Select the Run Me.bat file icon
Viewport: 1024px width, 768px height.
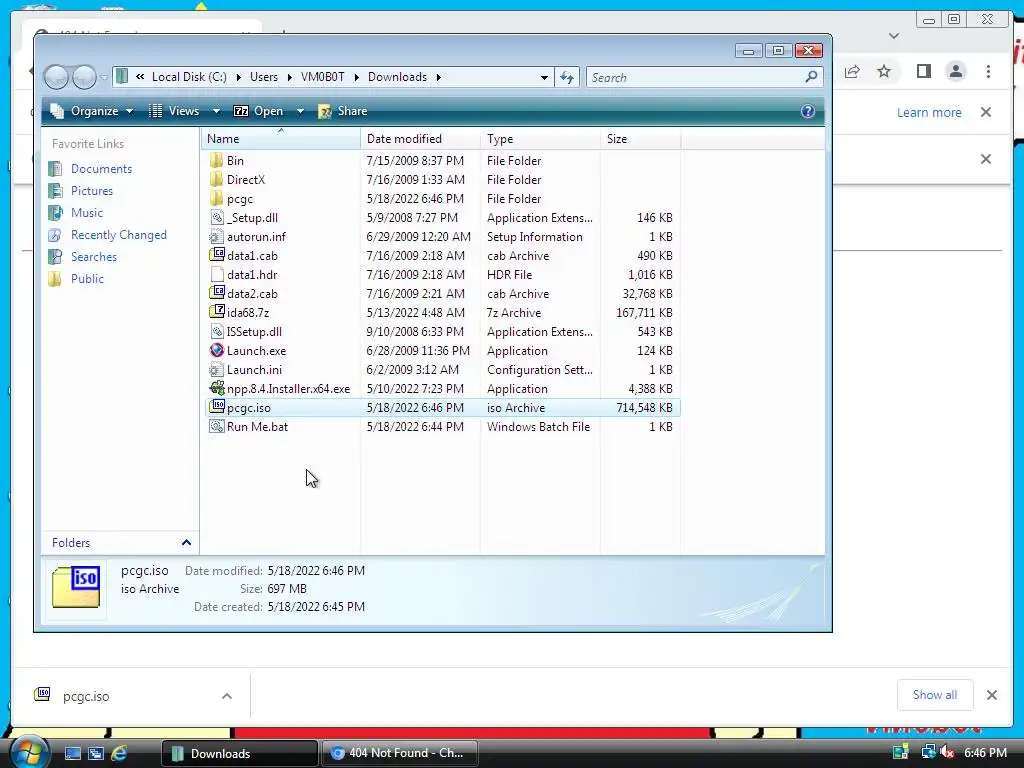216,426
